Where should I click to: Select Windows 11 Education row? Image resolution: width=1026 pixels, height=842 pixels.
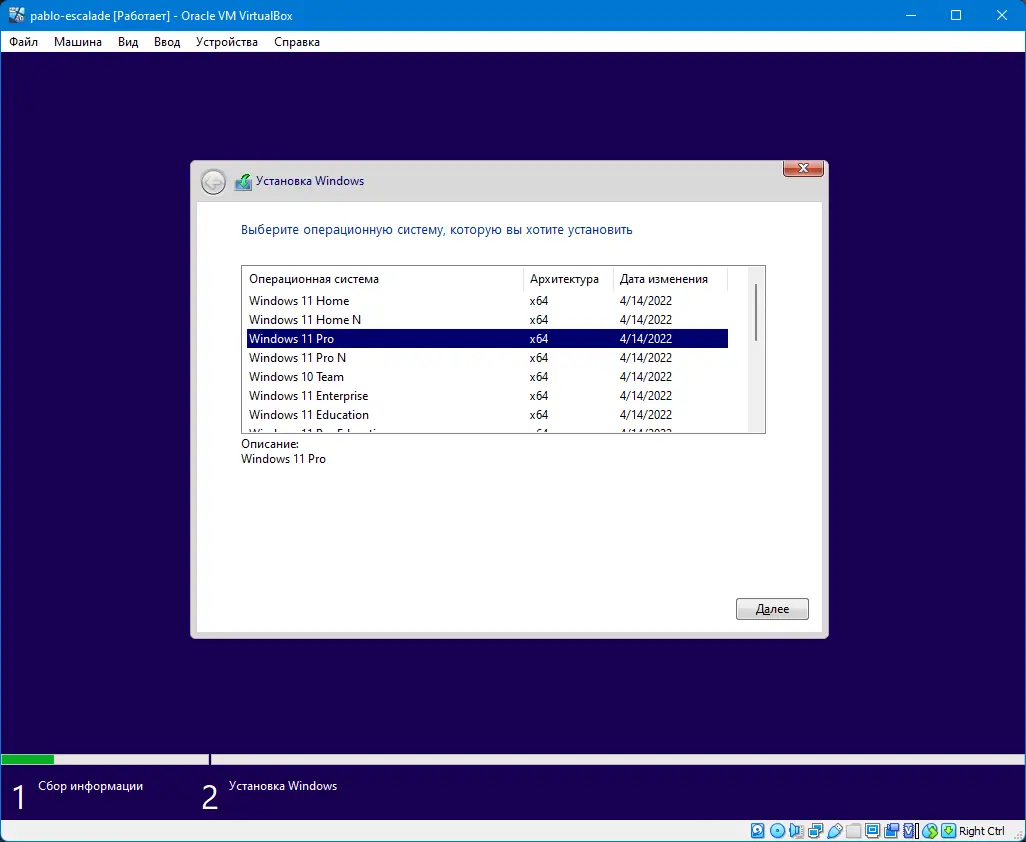[x=487, y=415]
